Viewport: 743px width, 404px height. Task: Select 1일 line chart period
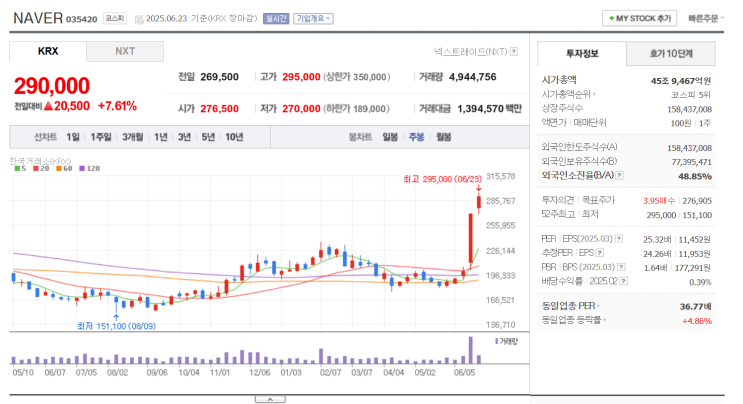click(72, 137)
